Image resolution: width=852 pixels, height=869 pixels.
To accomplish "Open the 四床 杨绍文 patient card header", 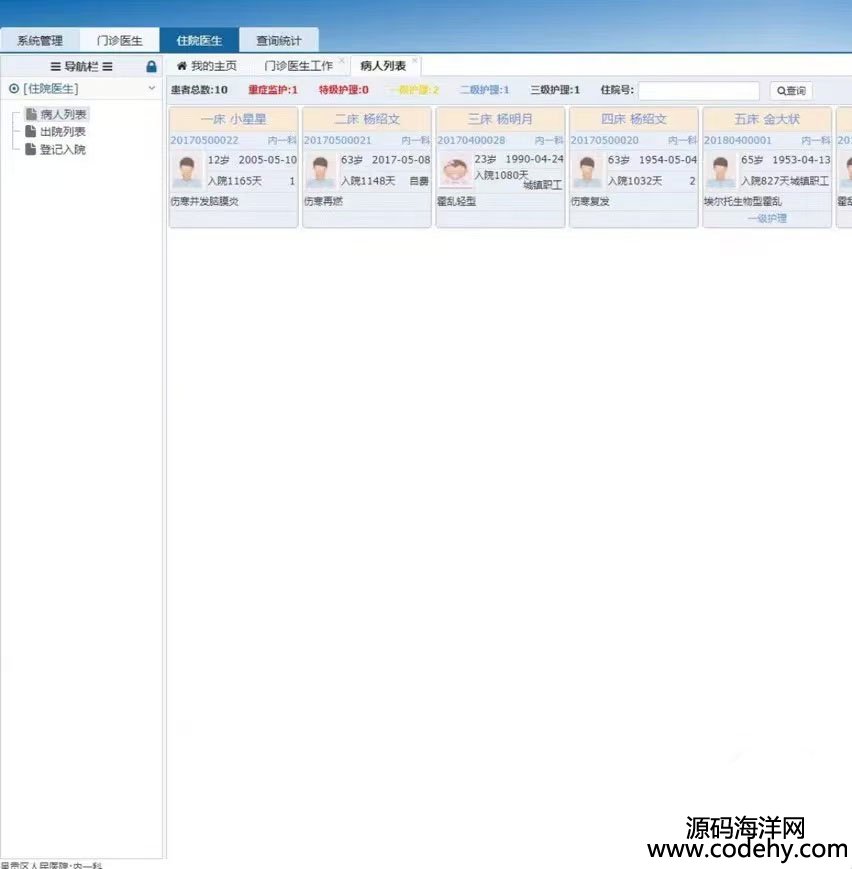I will (x=634, y=119).
